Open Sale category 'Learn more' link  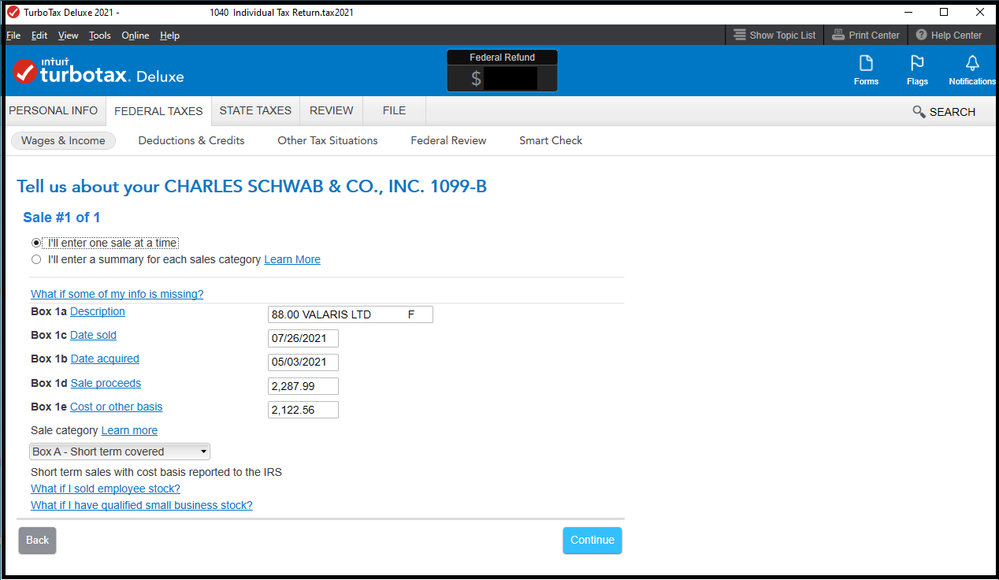[129, 431]
